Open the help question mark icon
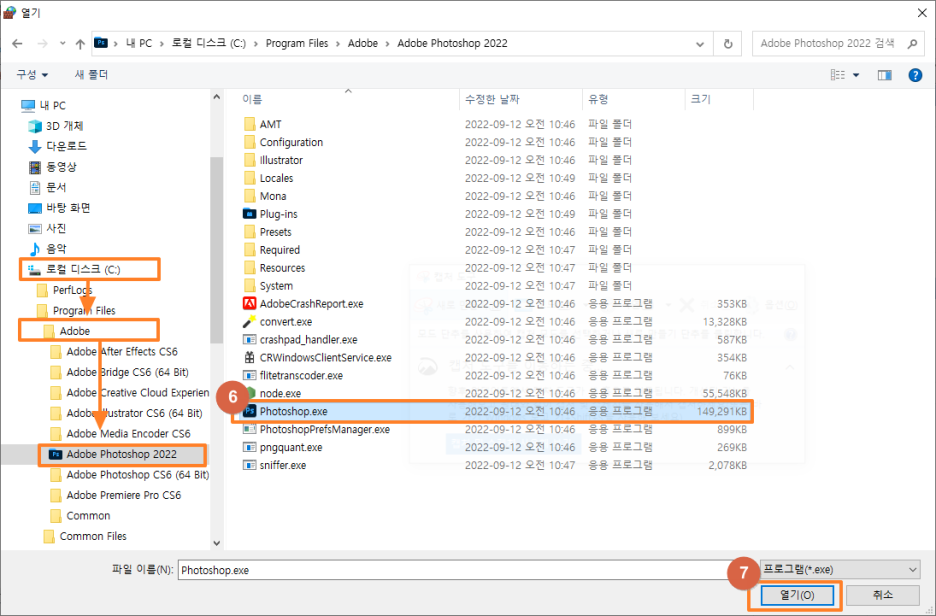936x616 pixels. tap(915, 75)
